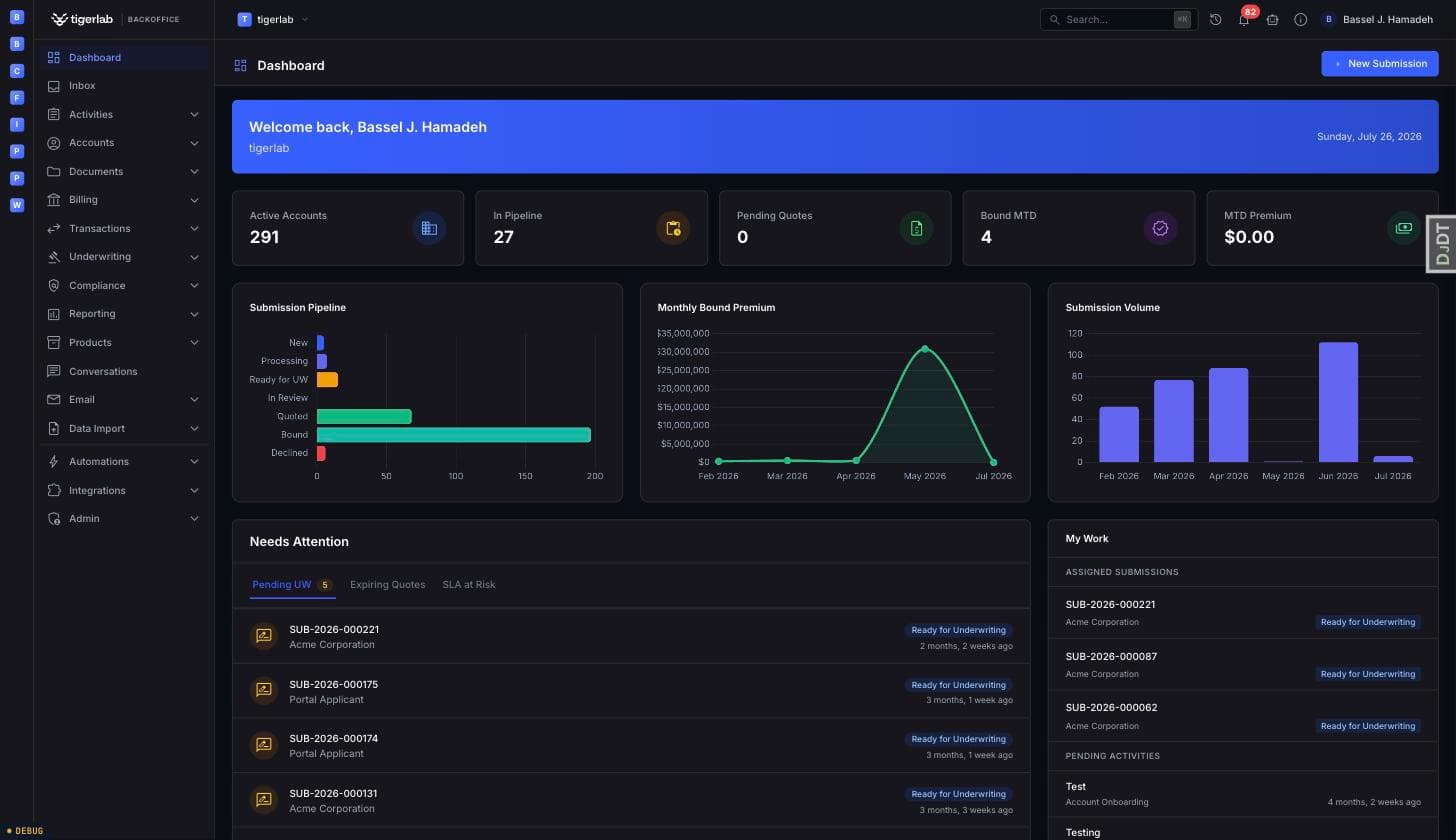Click the MTD Premium cash icon
Screen dimensions: 1456x840
click(x=1404, y=228)
